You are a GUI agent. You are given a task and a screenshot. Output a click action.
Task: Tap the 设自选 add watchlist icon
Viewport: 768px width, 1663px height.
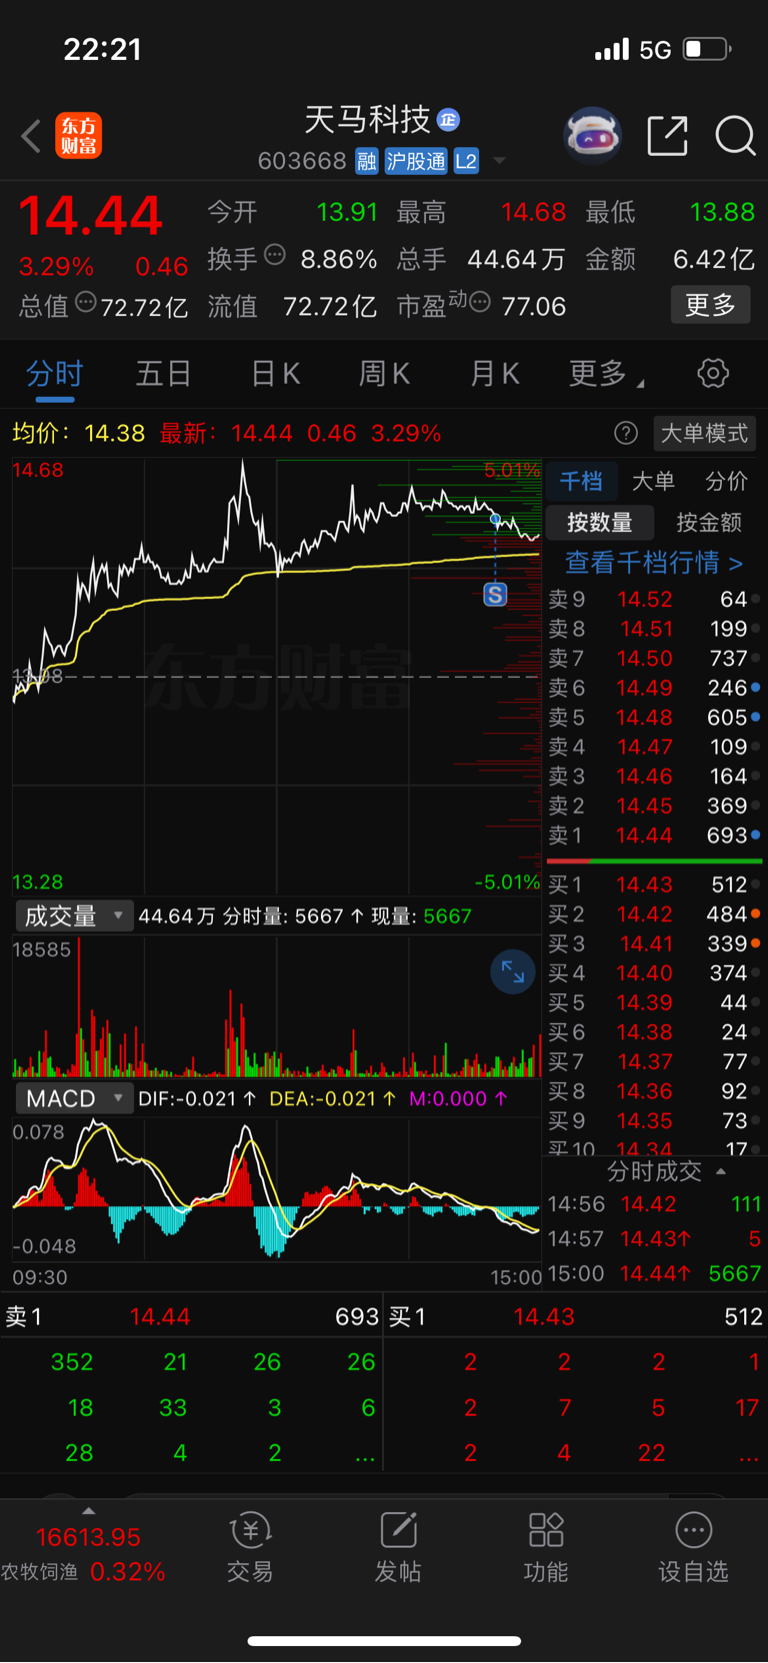(693, 1546)
